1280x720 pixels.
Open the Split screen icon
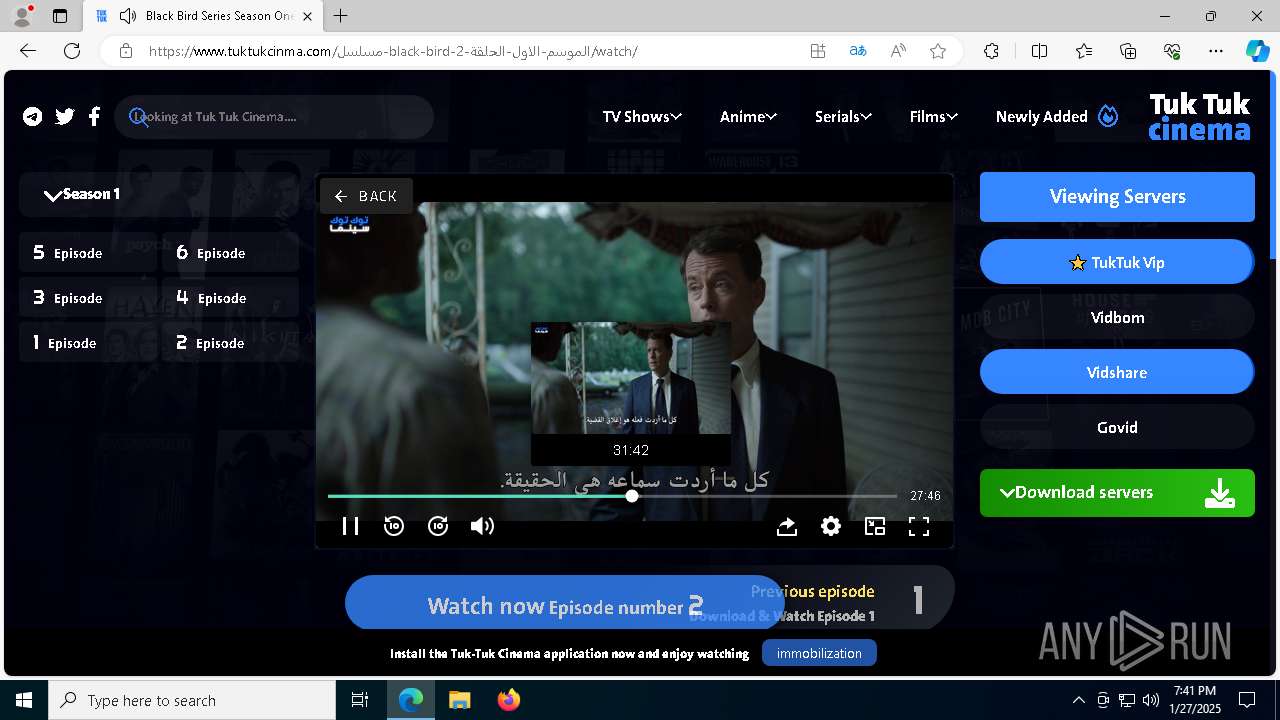1039,51
